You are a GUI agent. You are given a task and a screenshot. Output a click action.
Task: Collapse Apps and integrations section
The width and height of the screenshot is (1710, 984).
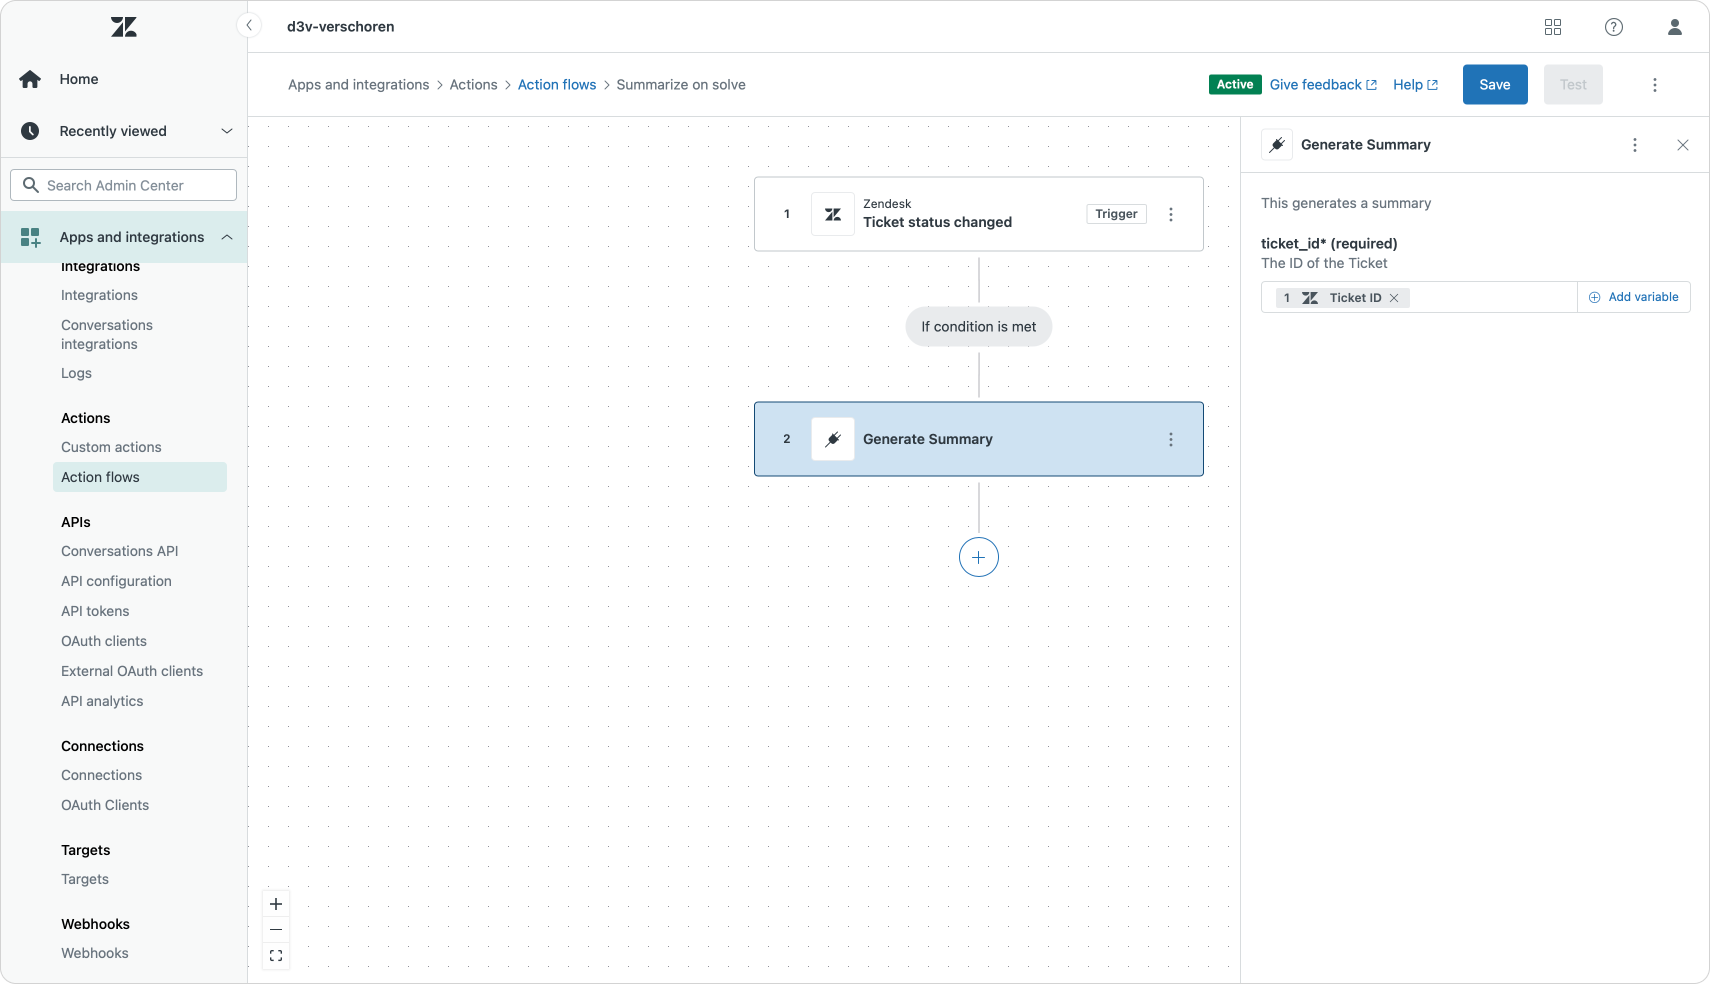click(x=226, y=237)
